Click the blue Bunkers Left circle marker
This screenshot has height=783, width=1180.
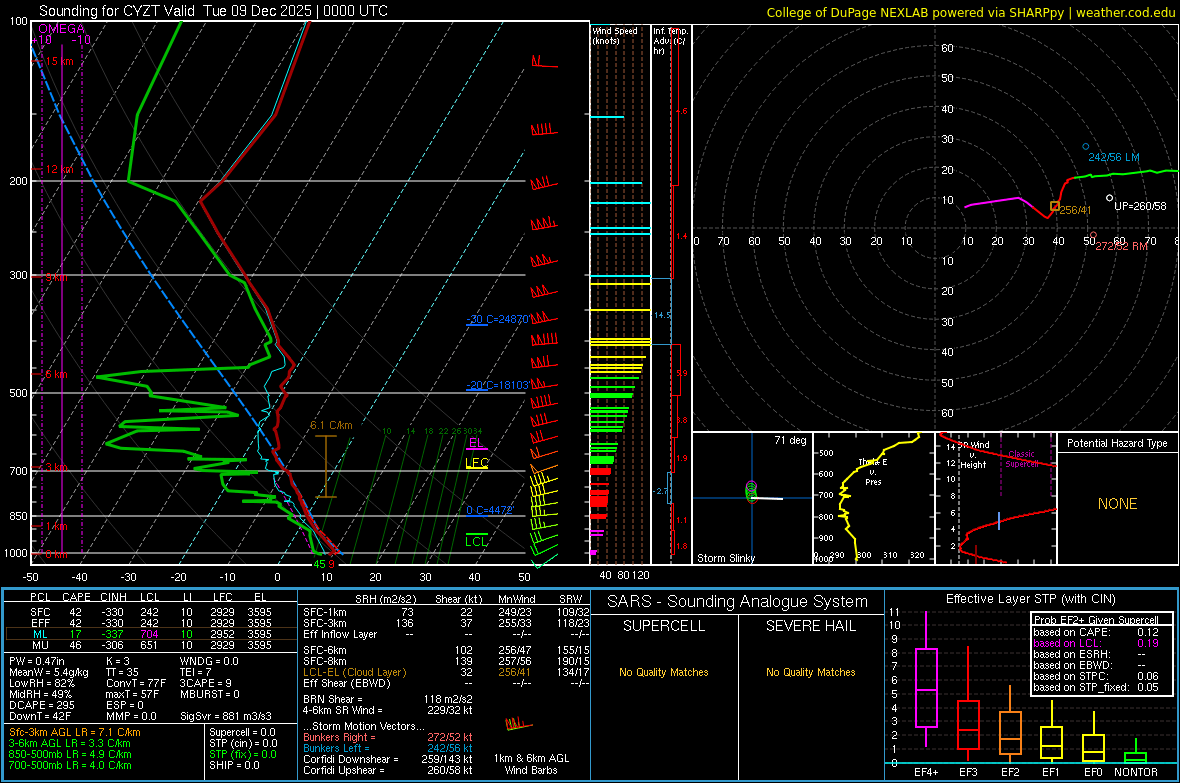click(1086, 147)
